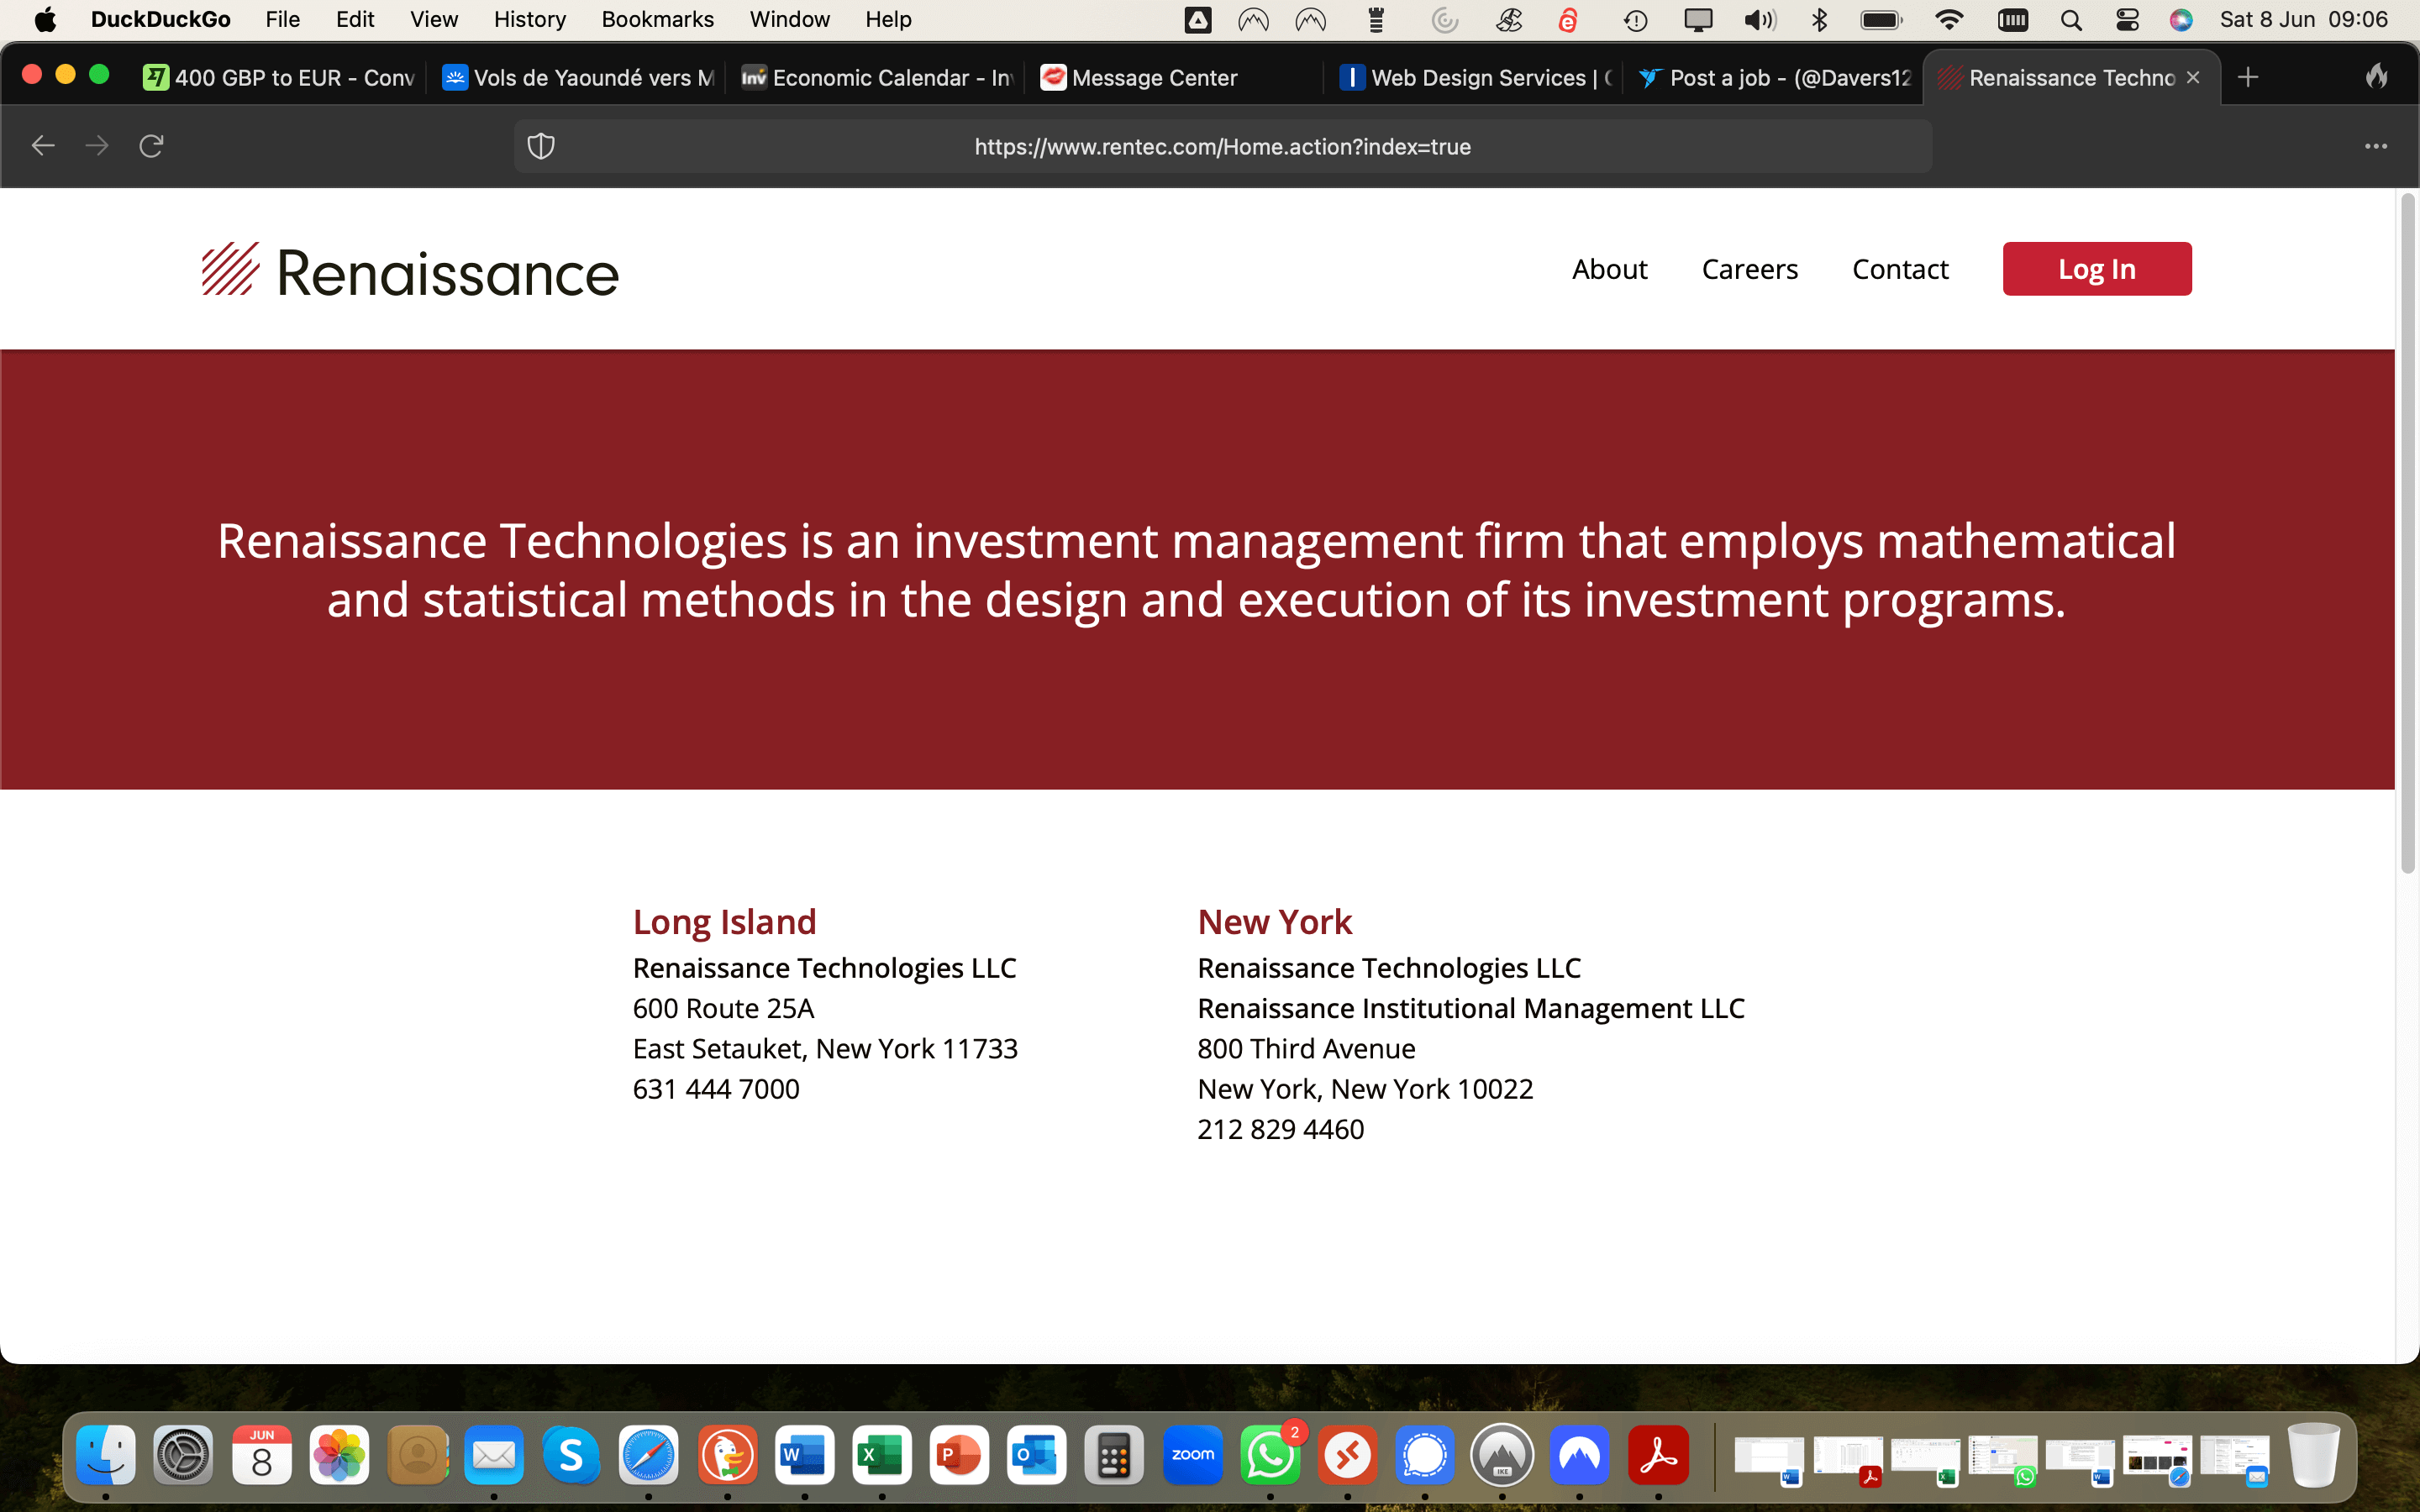Open Outlook from the dock
The width and height of the screenshot is (2420, 1512).
(1037, 1454)
